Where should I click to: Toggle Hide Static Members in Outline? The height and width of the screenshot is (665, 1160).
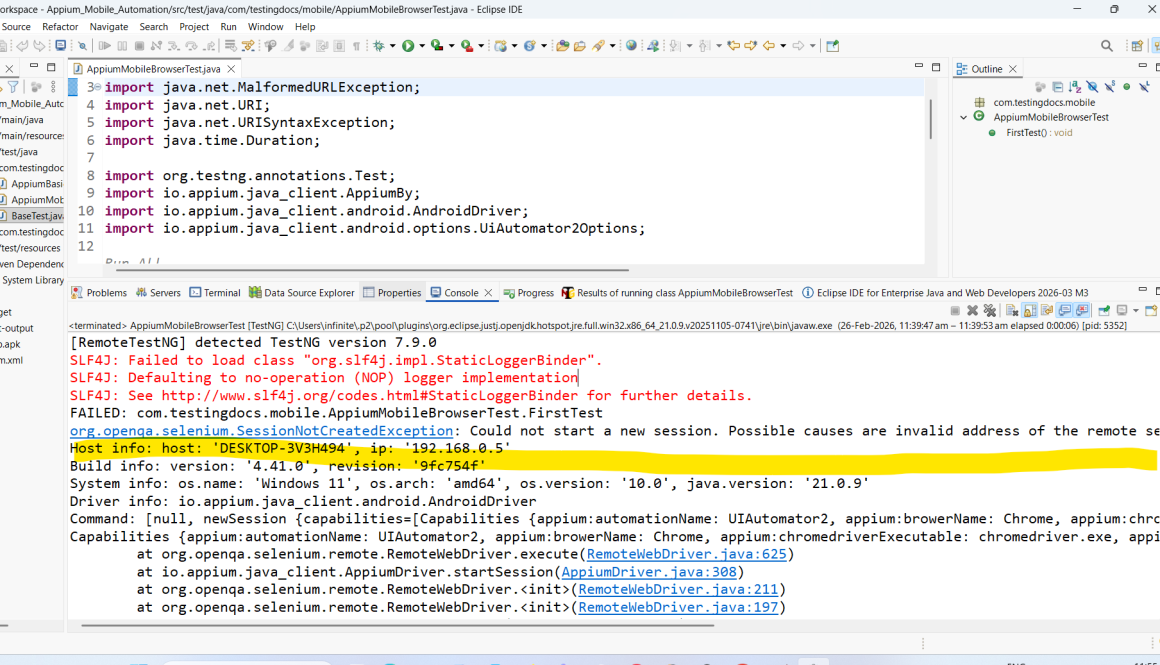[x=1109, y=87]
